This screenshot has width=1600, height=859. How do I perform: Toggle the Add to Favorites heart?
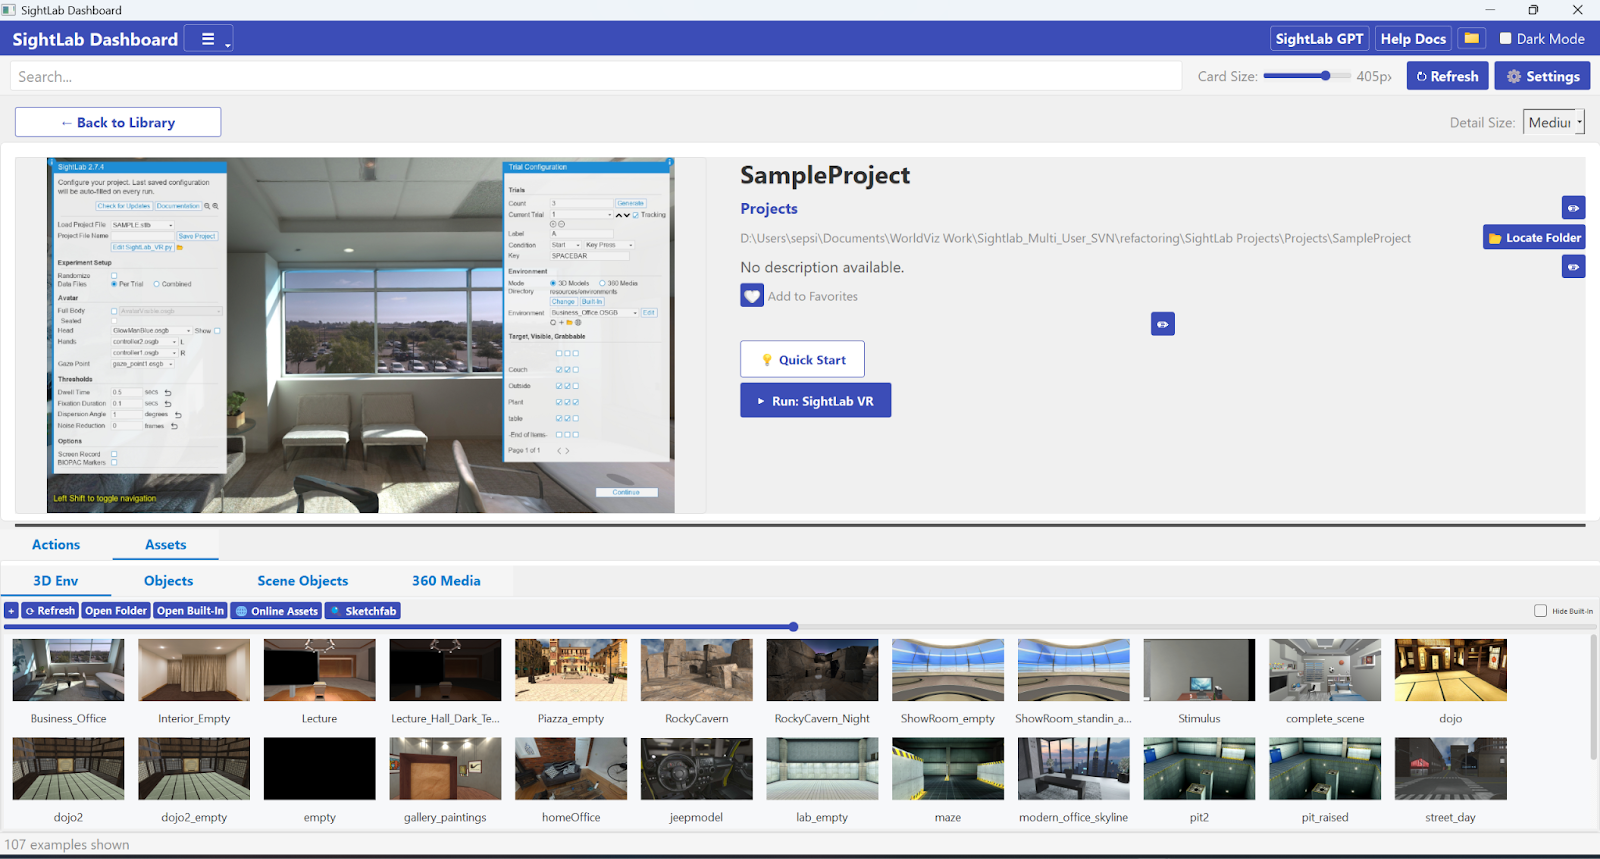(x=752, y=296)
